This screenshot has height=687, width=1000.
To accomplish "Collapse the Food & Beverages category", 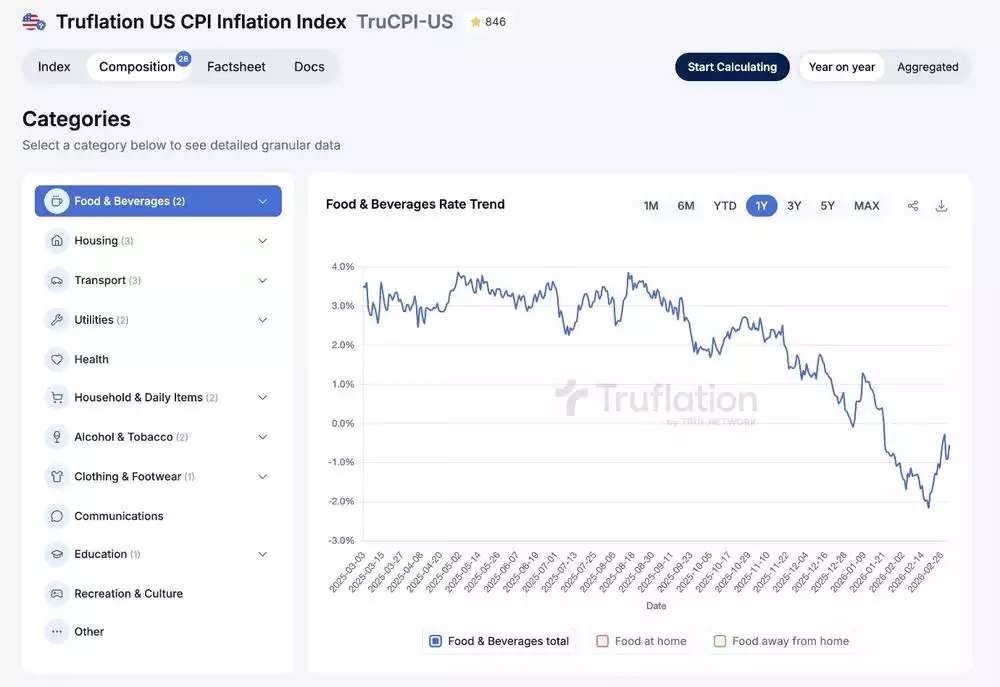I will 262,200.
